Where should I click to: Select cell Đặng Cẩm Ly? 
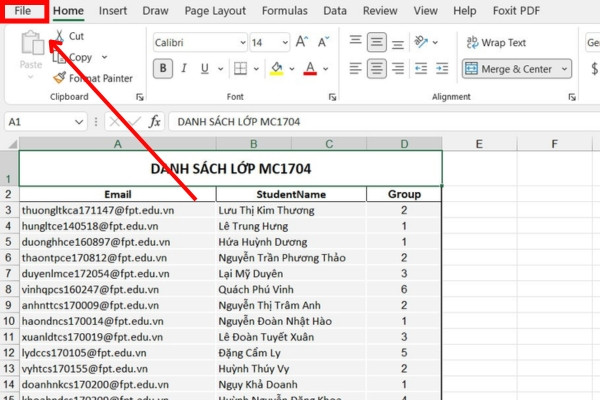291,353
